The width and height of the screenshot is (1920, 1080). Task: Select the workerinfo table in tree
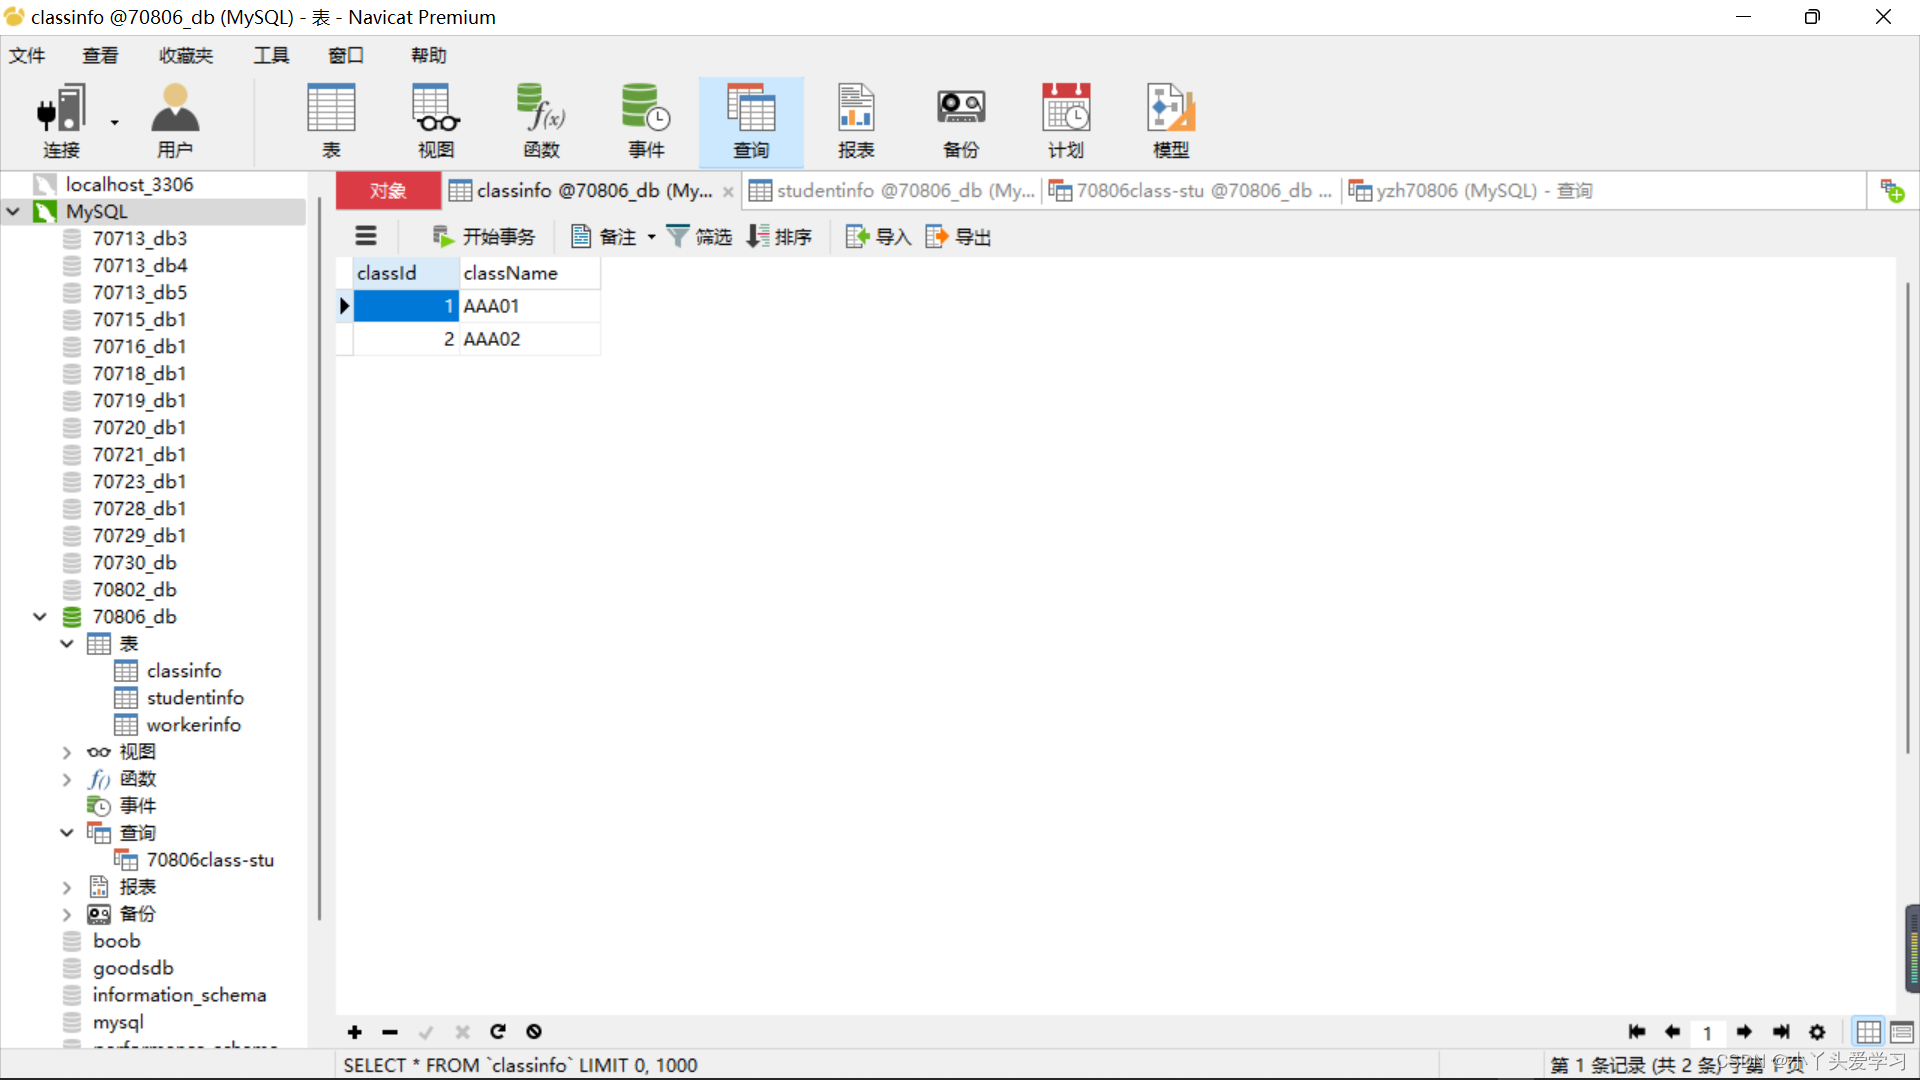[x=193, y=725]
